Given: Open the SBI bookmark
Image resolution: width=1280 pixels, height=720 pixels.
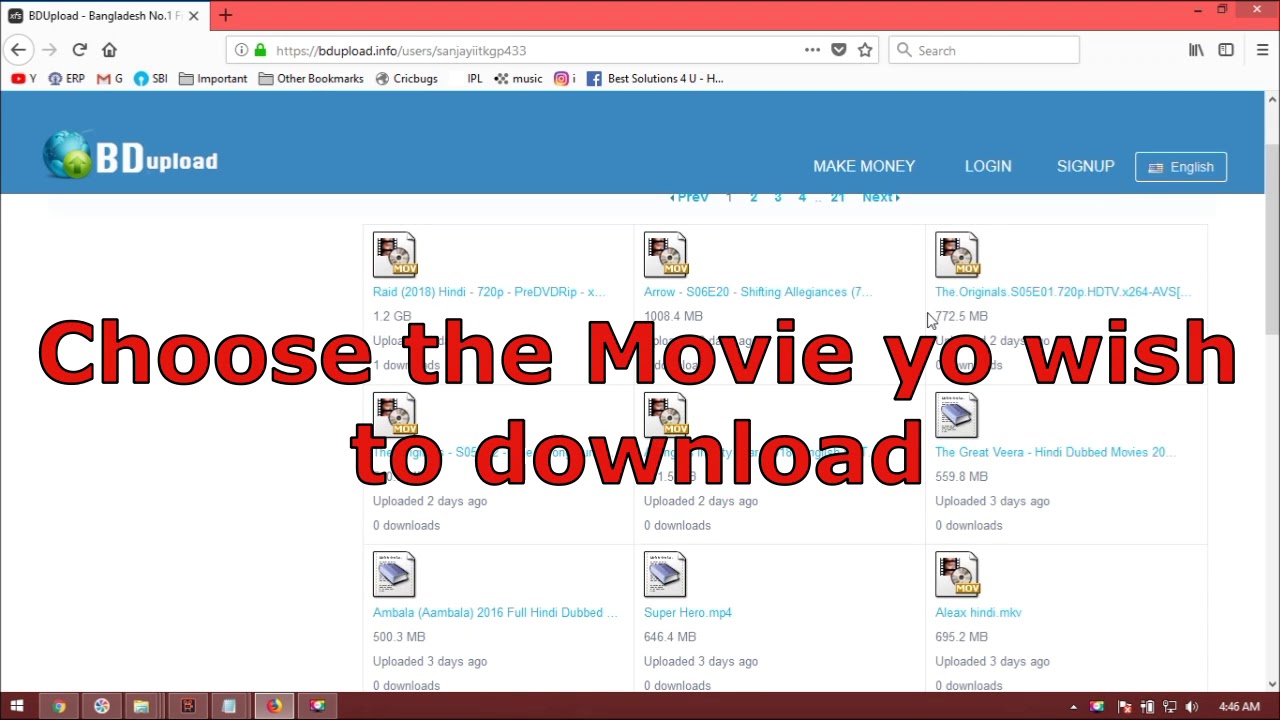Looking at the screenshot, I should click(x=151, y=78).
